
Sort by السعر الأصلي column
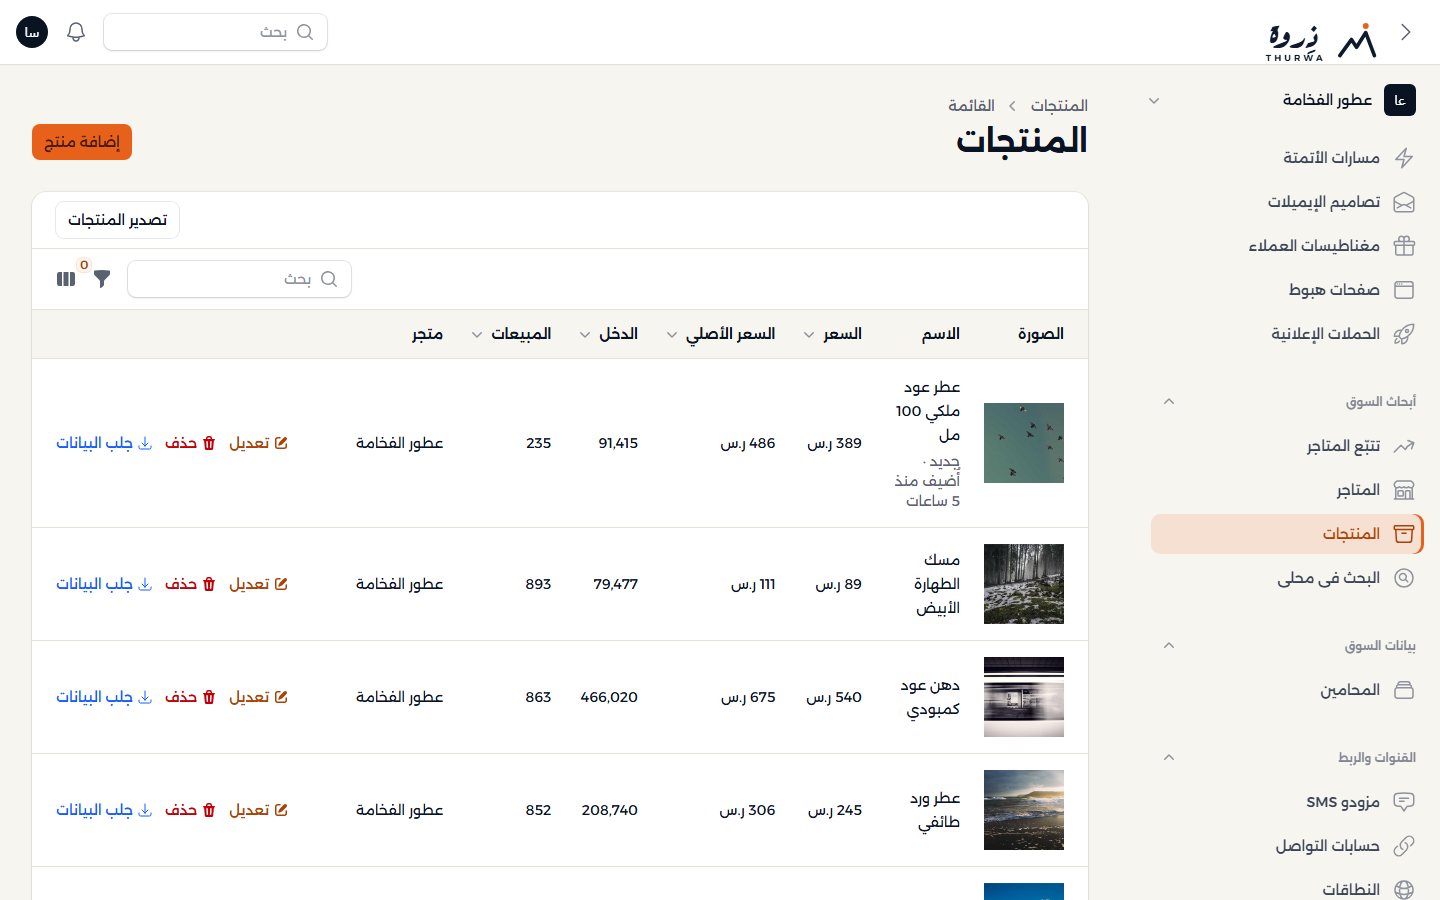click(x=721, y=334)
